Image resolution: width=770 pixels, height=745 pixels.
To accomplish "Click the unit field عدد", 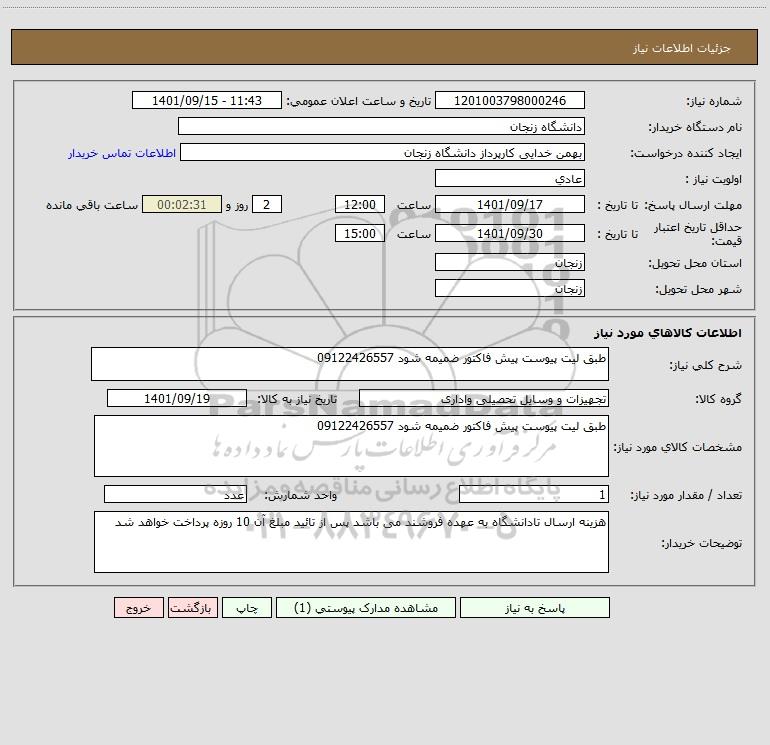I will 175,494.
